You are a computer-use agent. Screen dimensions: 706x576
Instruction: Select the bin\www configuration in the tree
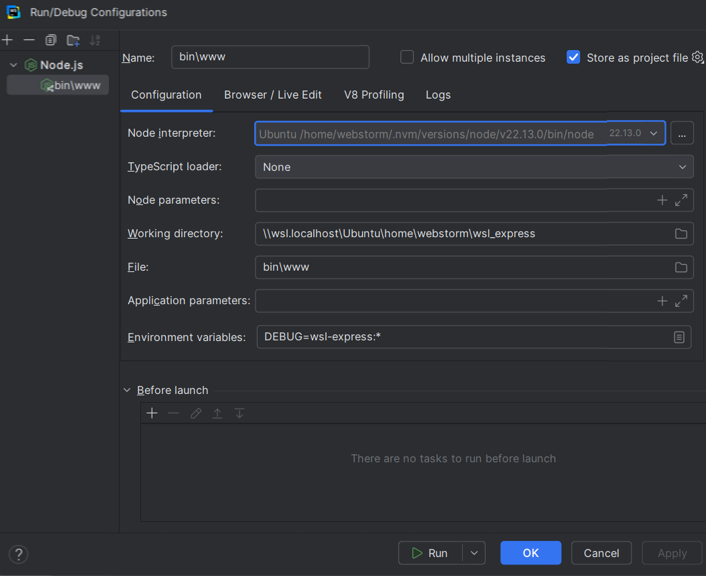[x=58, y=85]
